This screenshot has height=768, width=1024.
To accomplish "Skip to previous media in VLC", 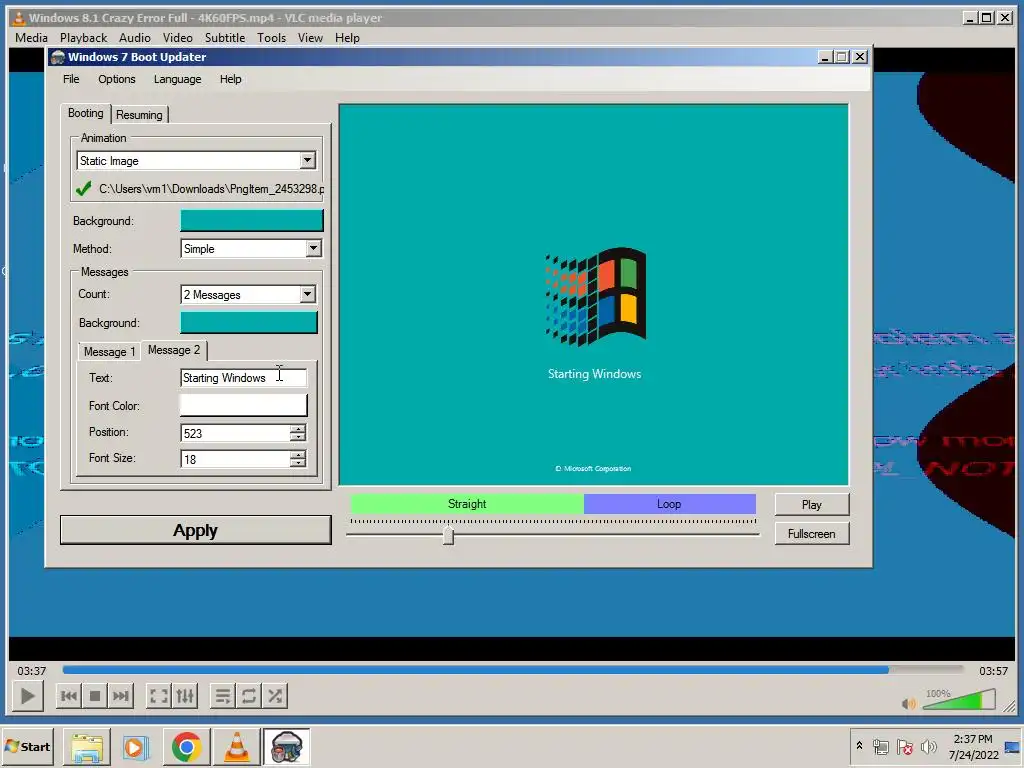I will tap(69, 696).
